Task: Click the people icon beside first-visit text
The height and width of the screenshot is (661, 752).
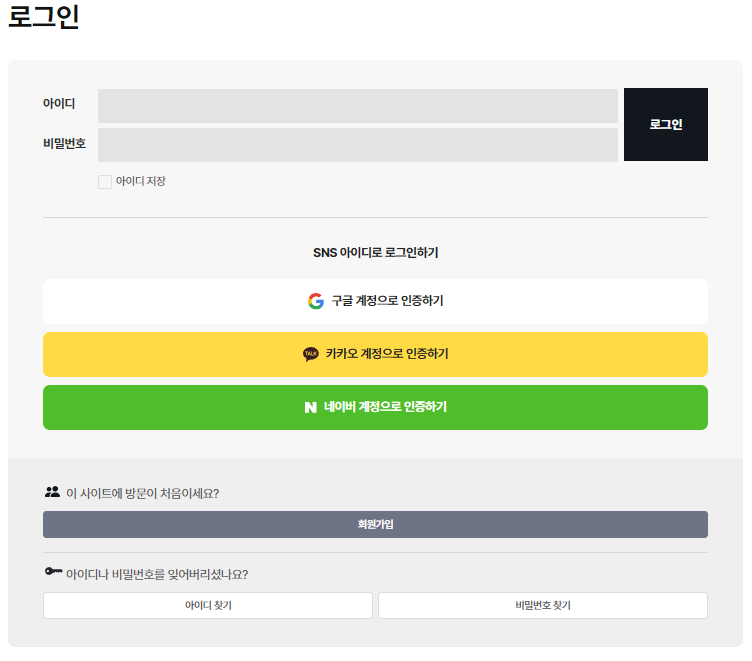Action: coord(52,492)
